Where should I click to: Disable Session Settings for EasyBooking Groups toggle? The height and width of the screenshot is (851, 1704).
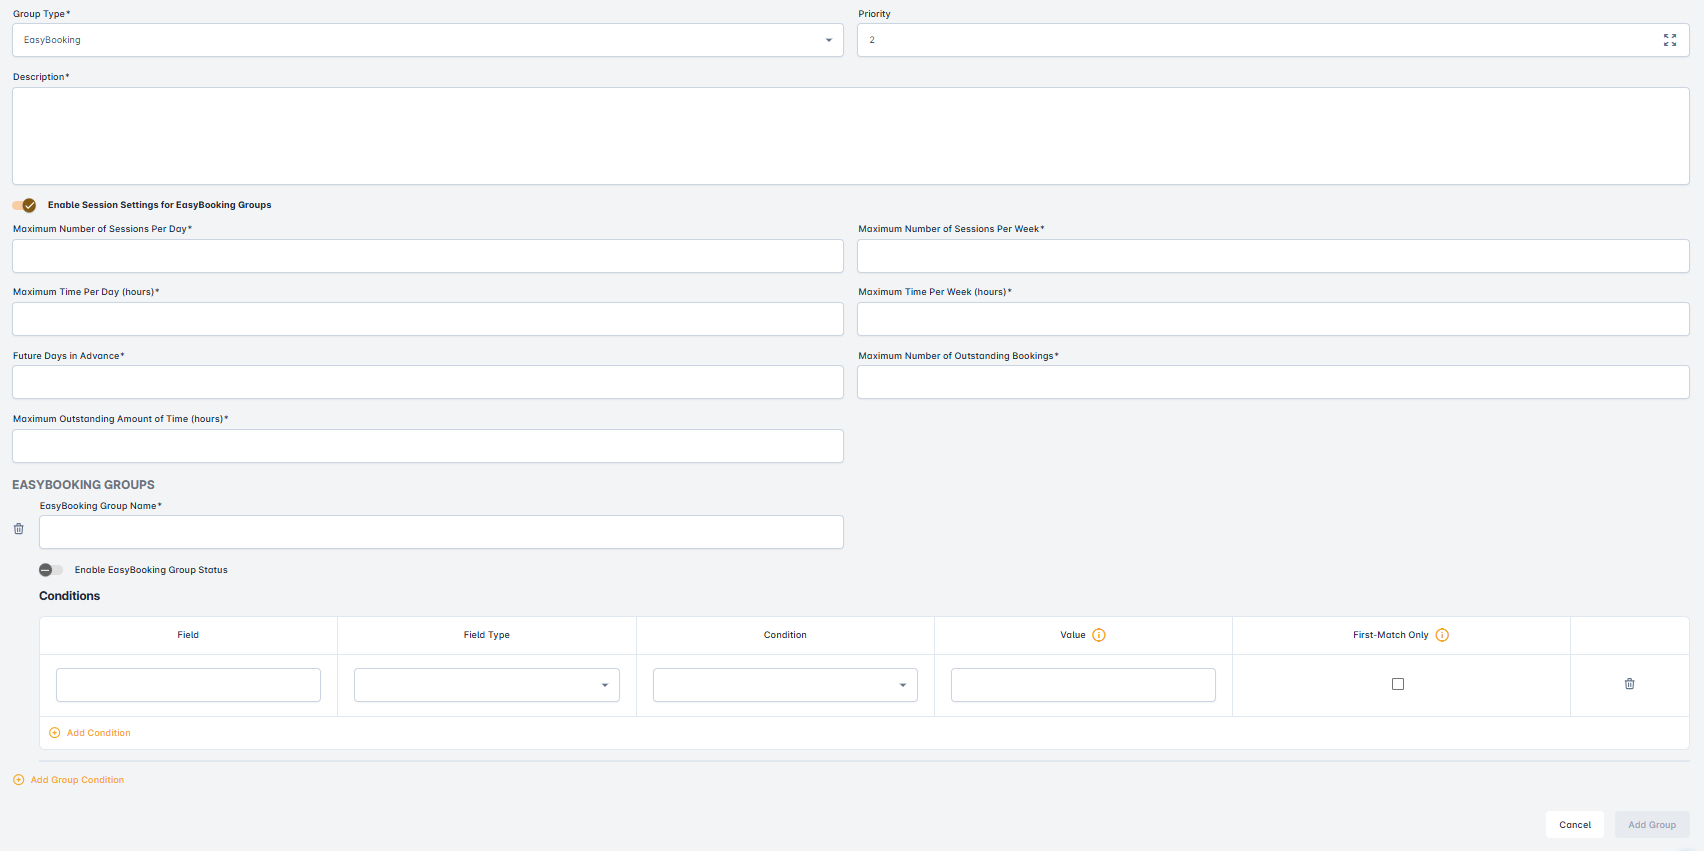25,205
